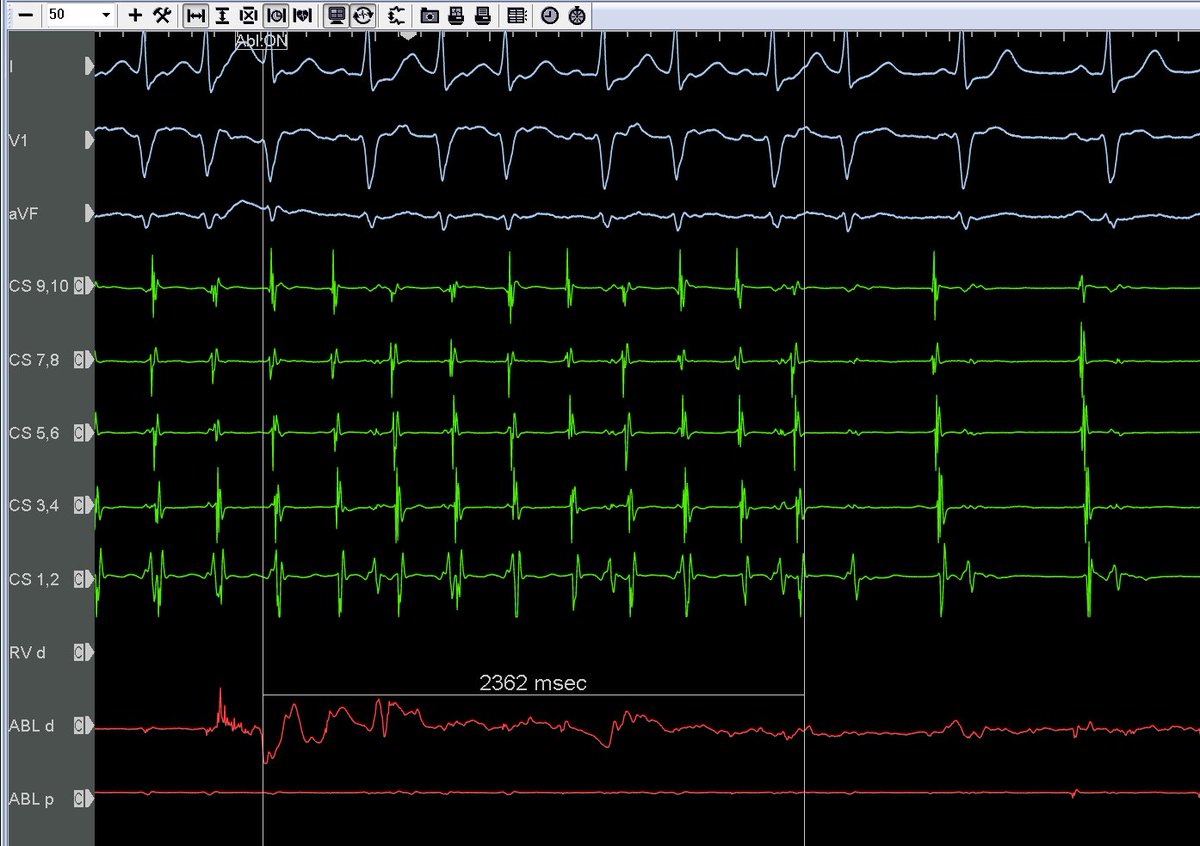Click the clip indicator on CS 7,8
Viewport: 1200px width, 846px height.
(78, 360)
